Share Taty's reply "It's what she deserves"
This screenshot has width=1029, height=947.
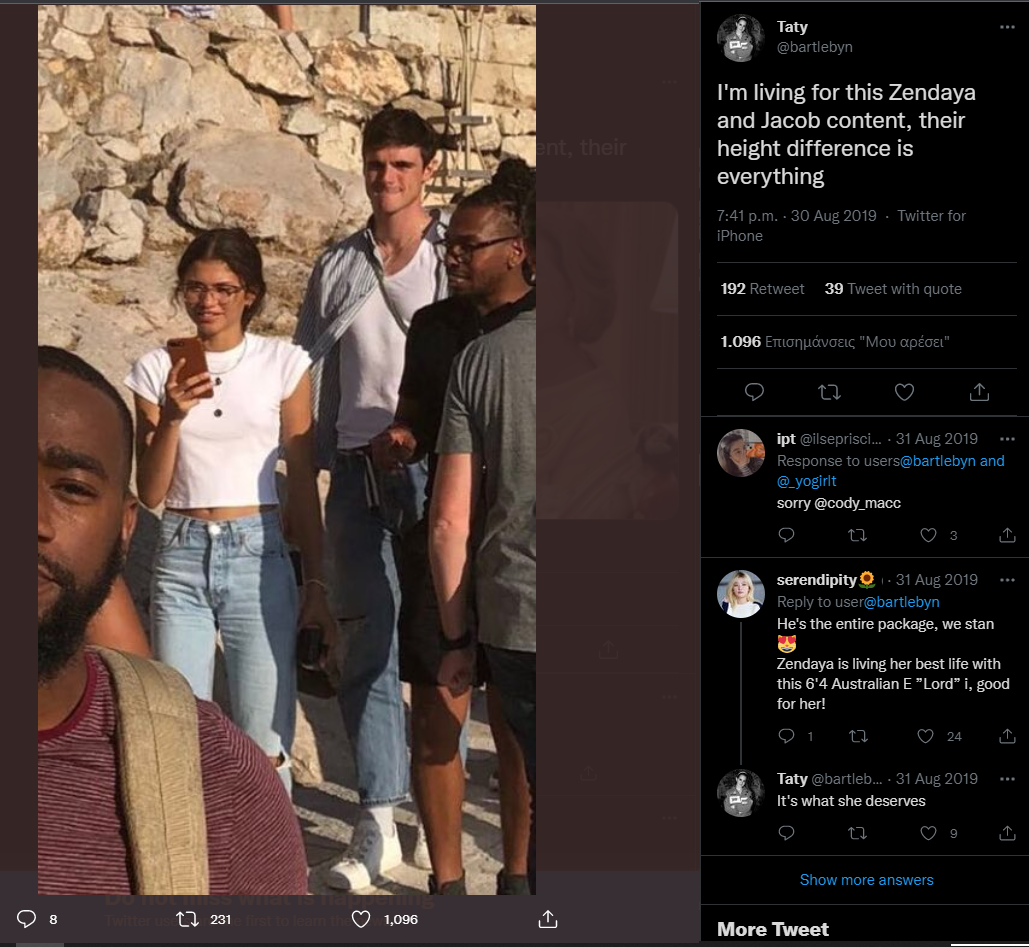pos(1007,832)
